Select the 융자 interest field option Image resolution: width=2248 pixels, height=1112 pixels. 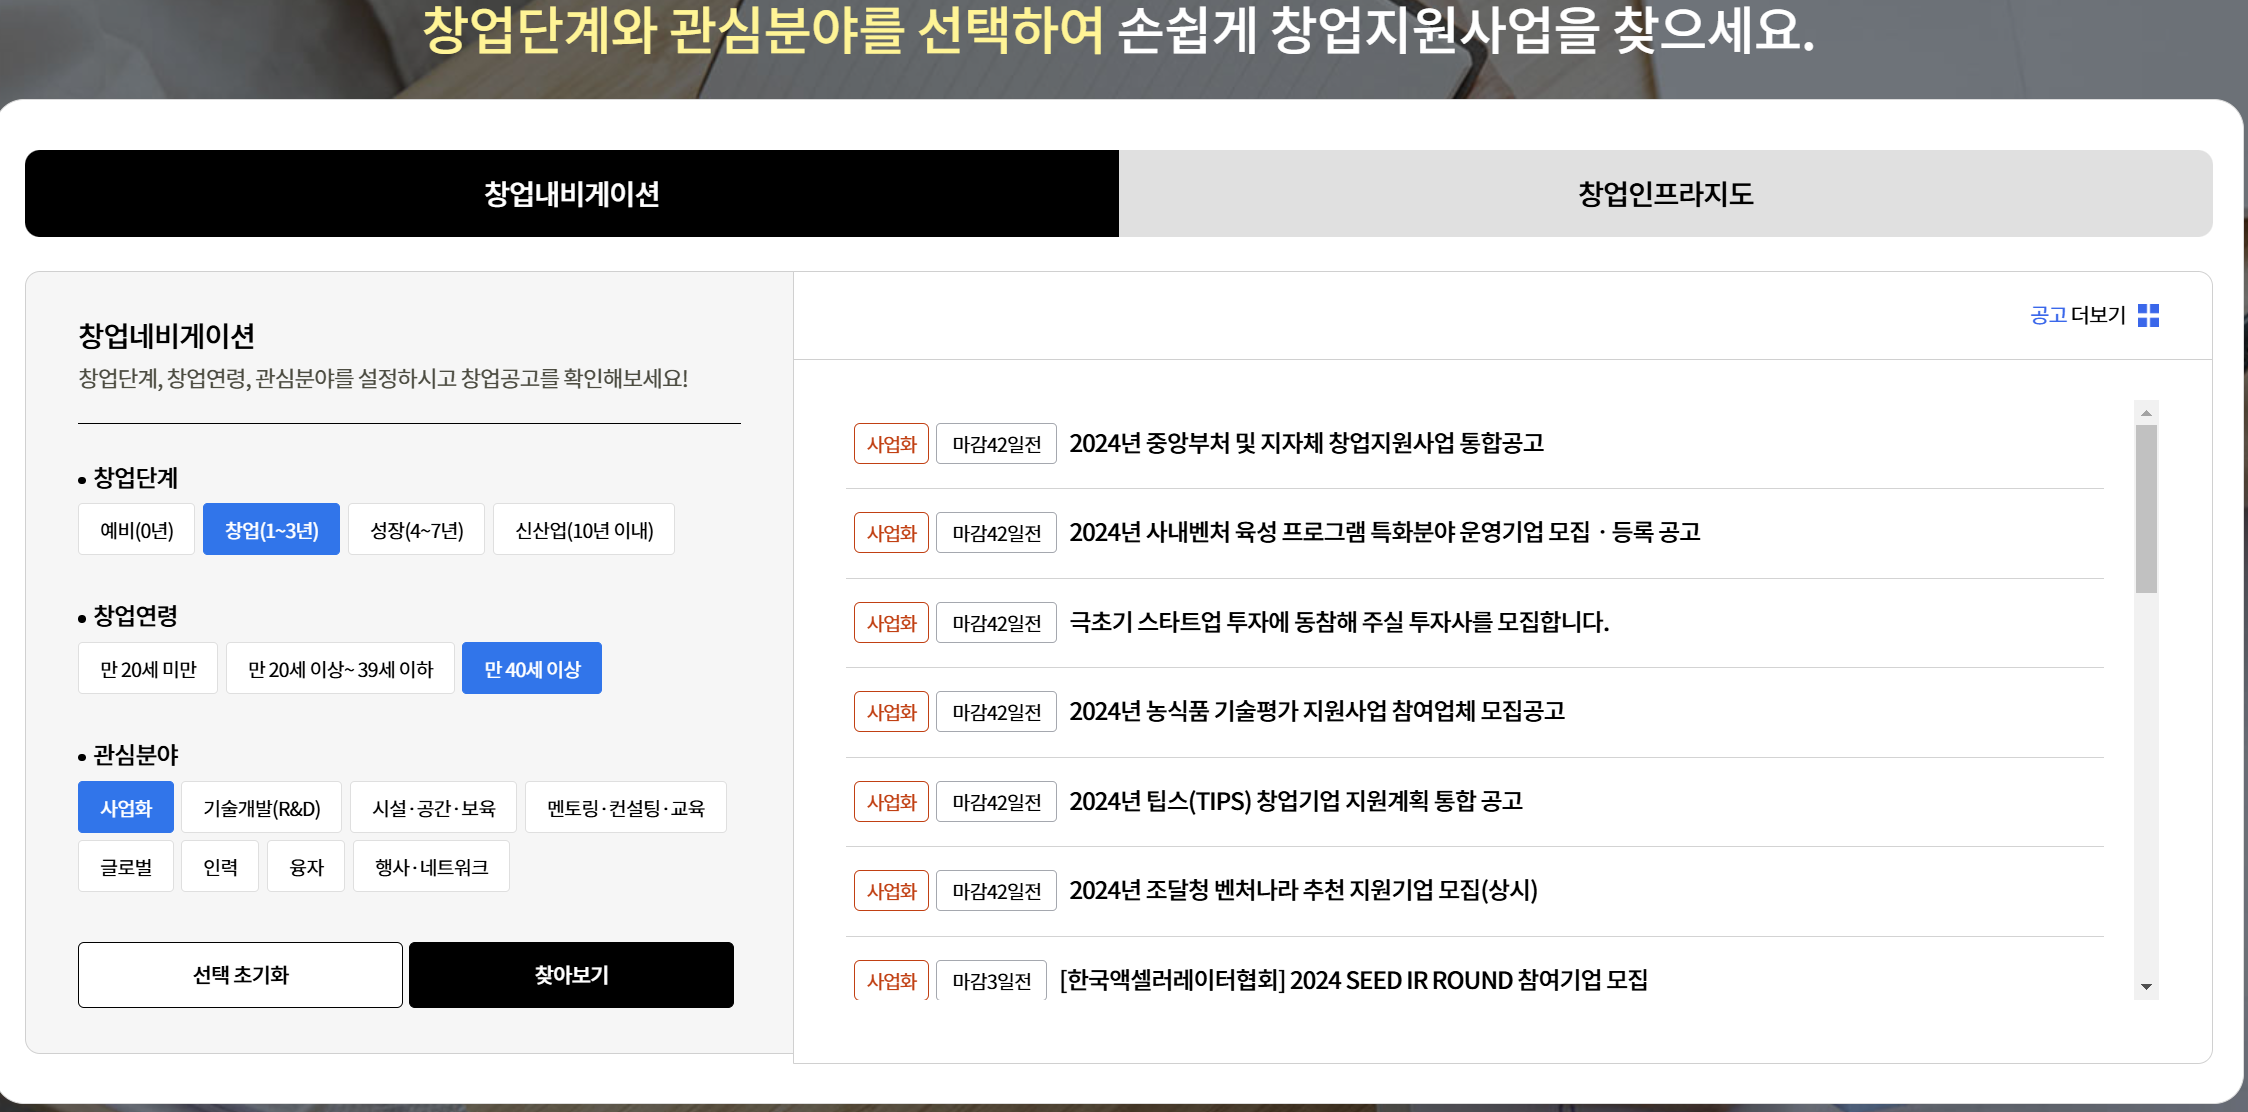click(306, 867)
